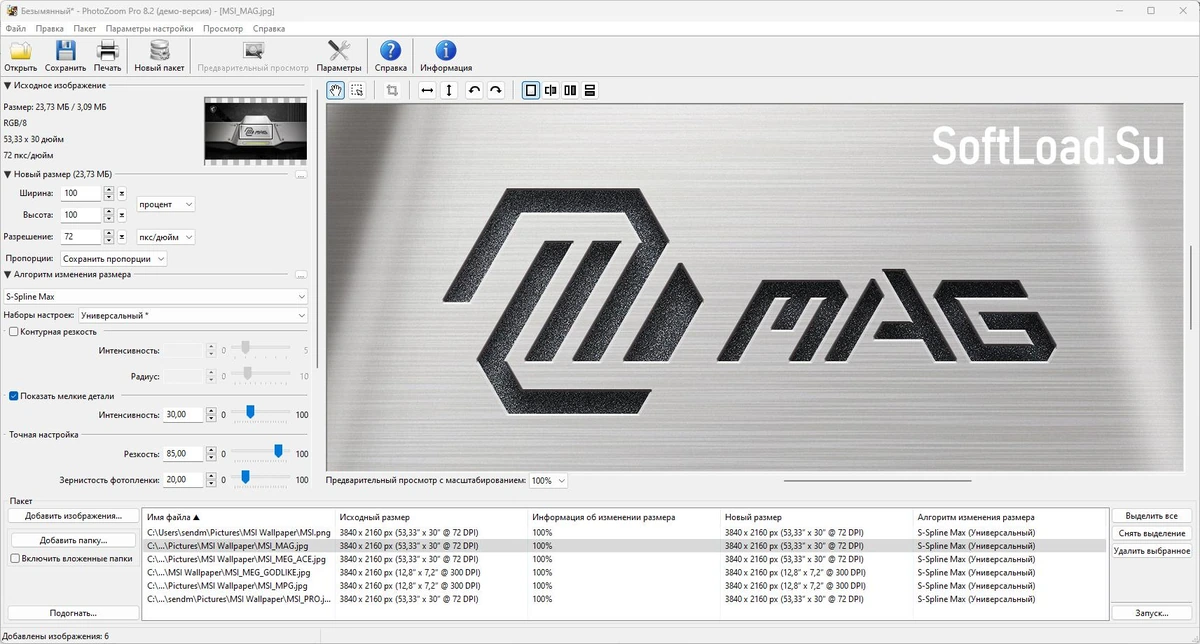Click Снять выделение button

[1152, 533]
